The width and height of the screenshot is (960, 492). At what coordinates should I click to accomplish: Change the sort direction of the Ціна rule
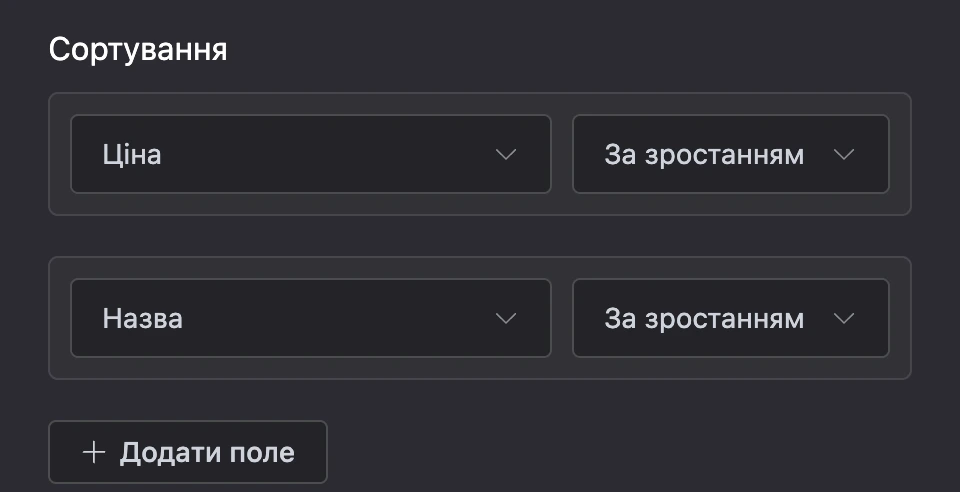(x=730, y=154)
